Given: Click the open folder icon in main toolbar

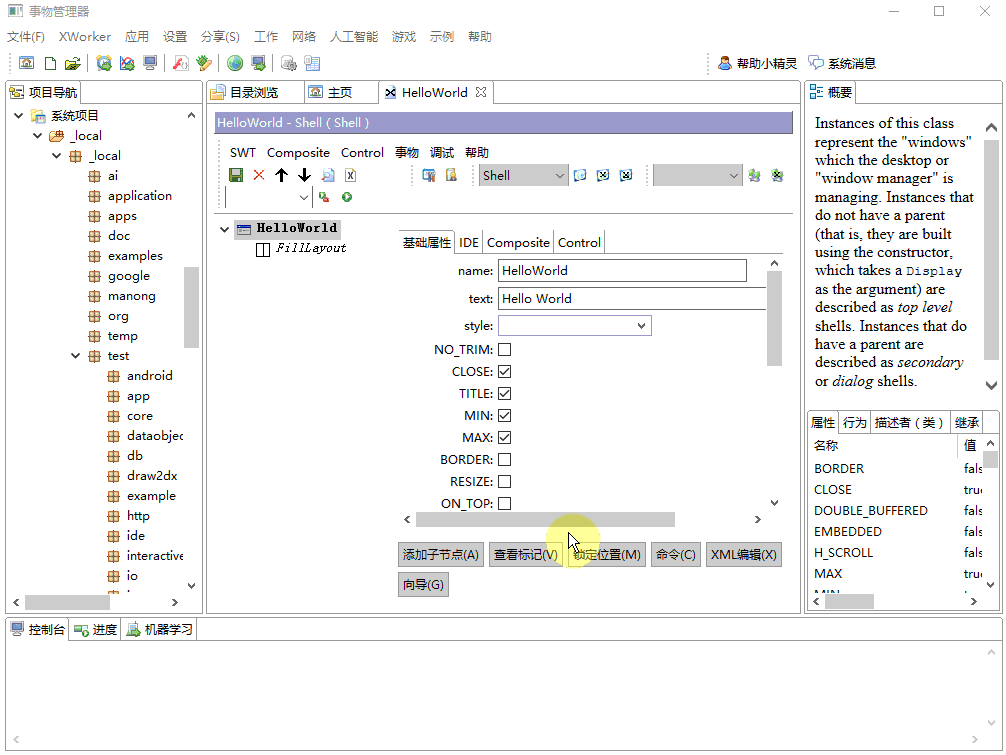Looking at the screenshot, I should click(x=72, y=63).
